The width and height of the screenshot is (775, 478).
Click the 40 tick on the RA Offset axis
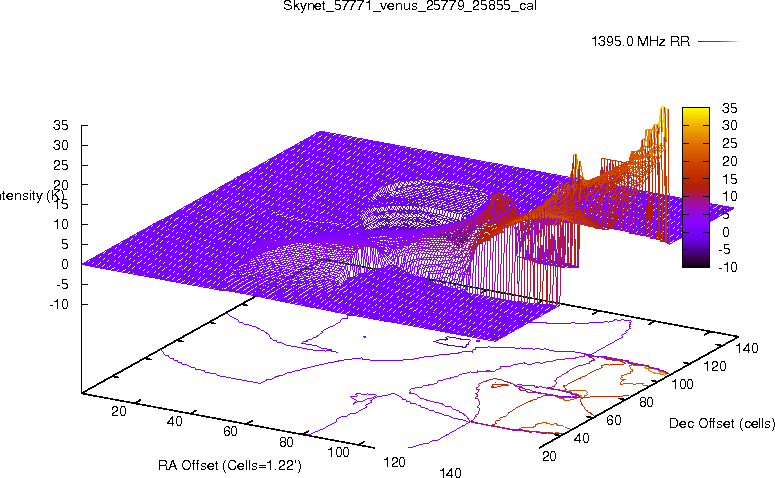(174, 421)
